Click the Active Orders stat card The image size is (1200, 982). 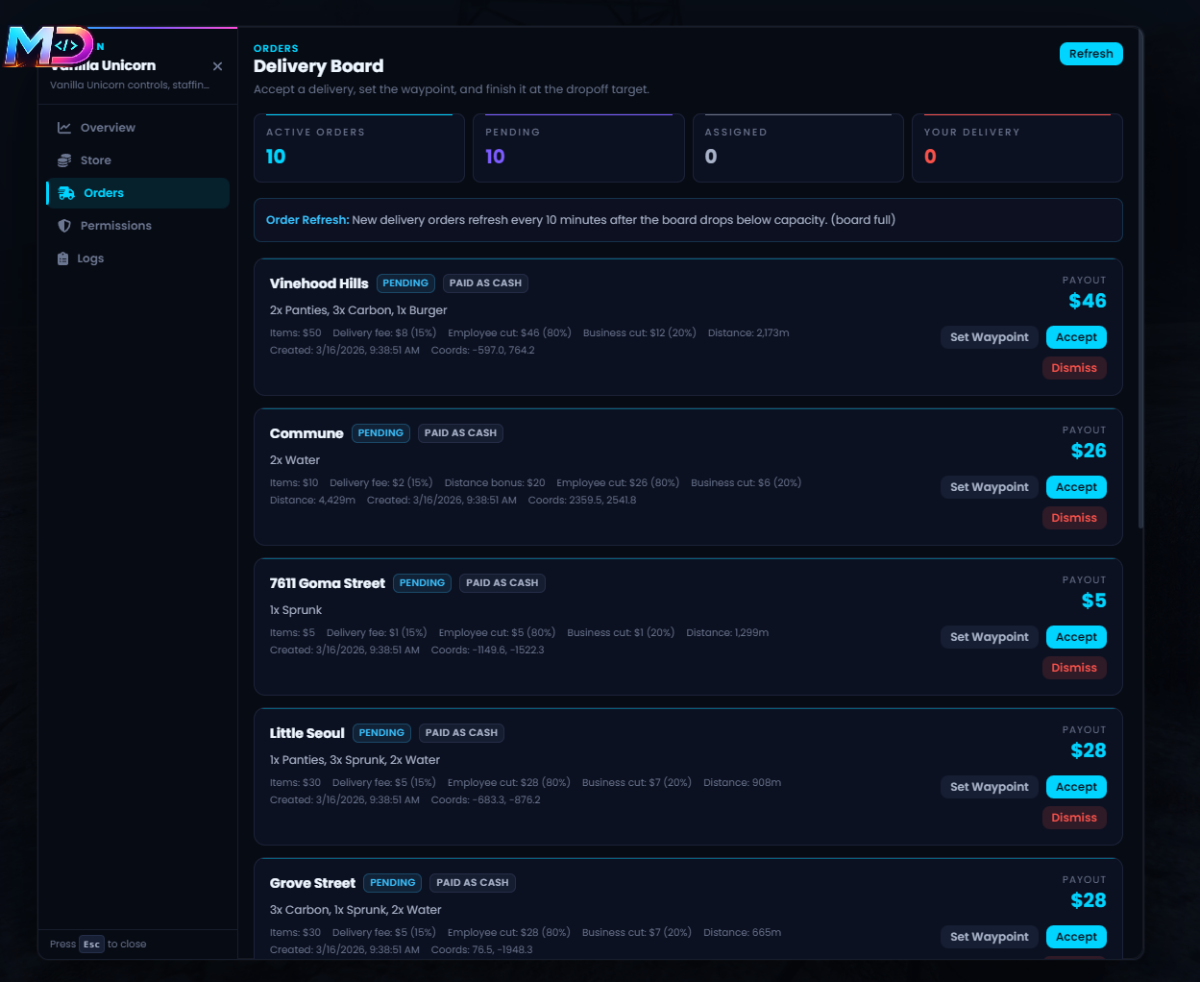pos(359,148)
